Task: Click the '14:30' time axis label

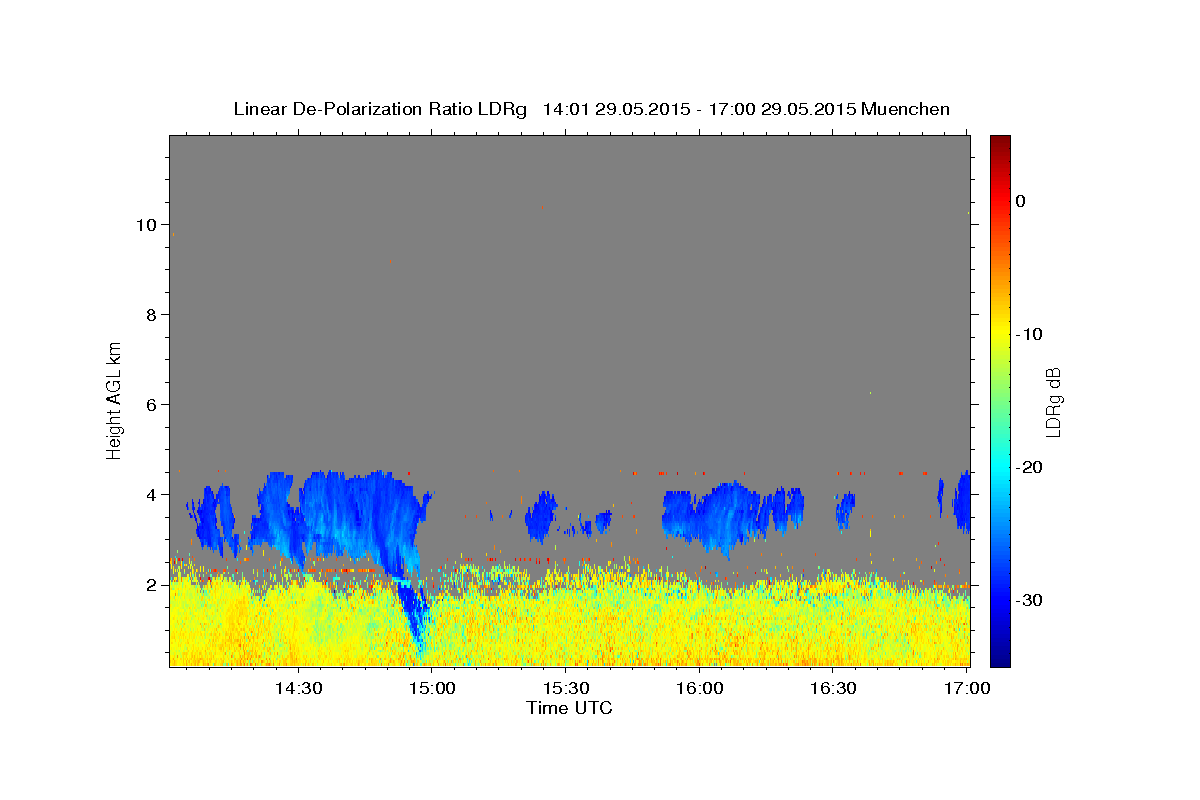Action: pyautogui.click(x=298, y=688)
